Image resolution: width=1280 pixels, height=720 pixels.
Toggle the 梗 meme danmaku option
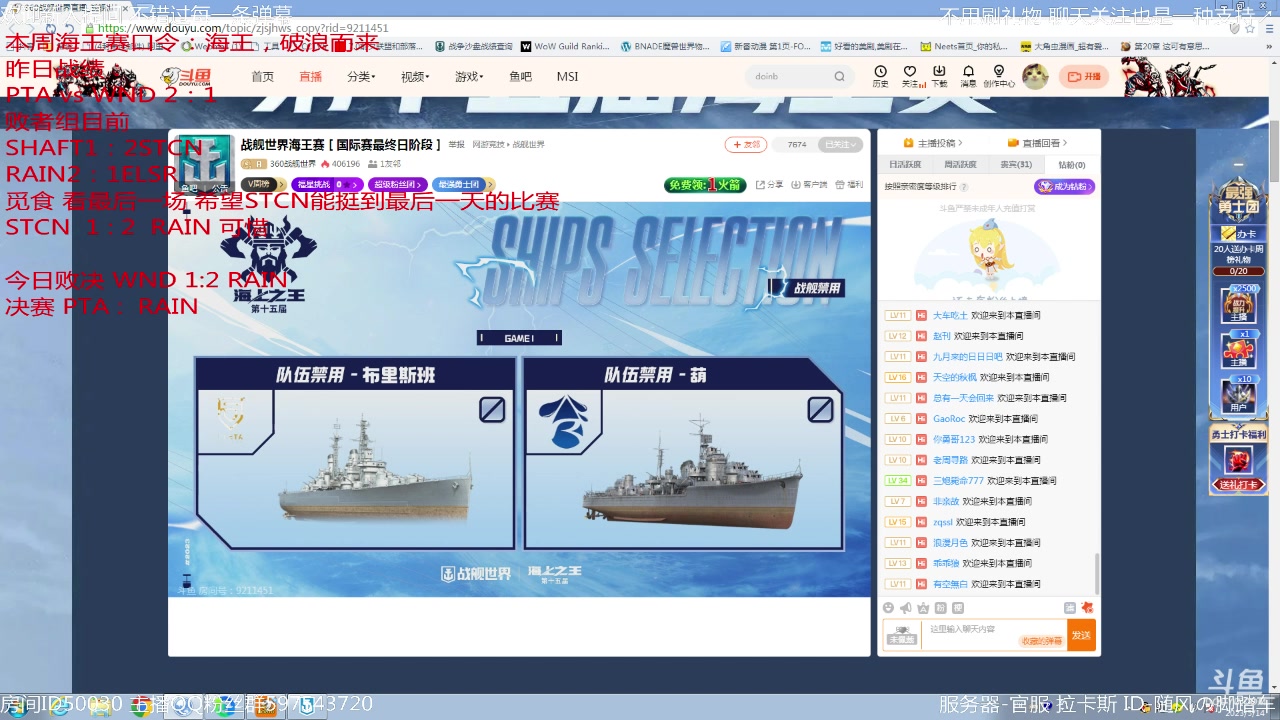coord(958,608)
